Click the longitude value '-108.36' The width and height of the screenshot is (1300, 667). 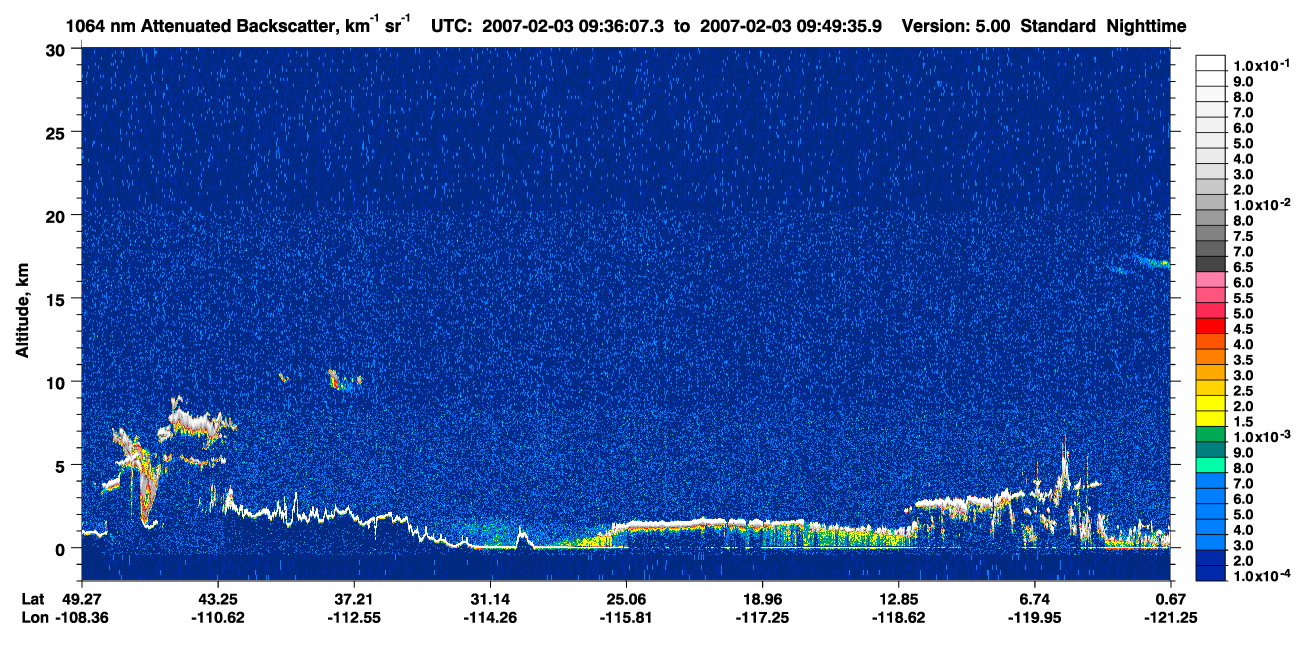[81, 617]
